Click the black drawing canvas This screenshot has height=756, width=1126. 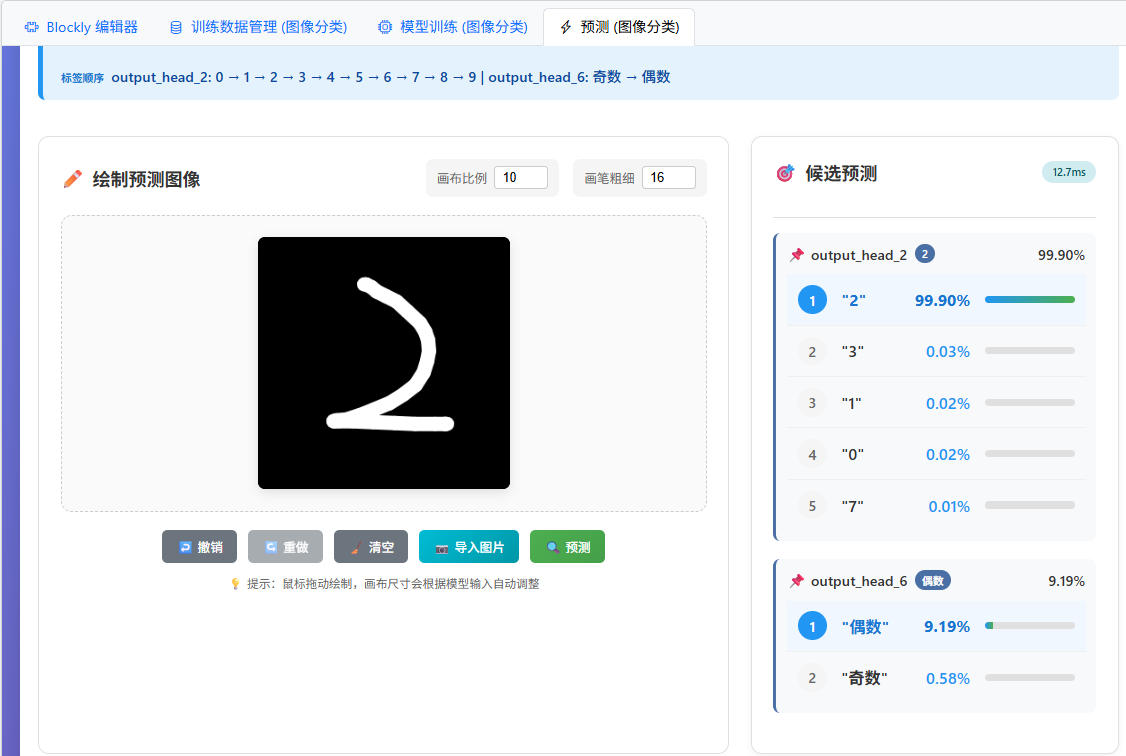[x=383, y=363]
